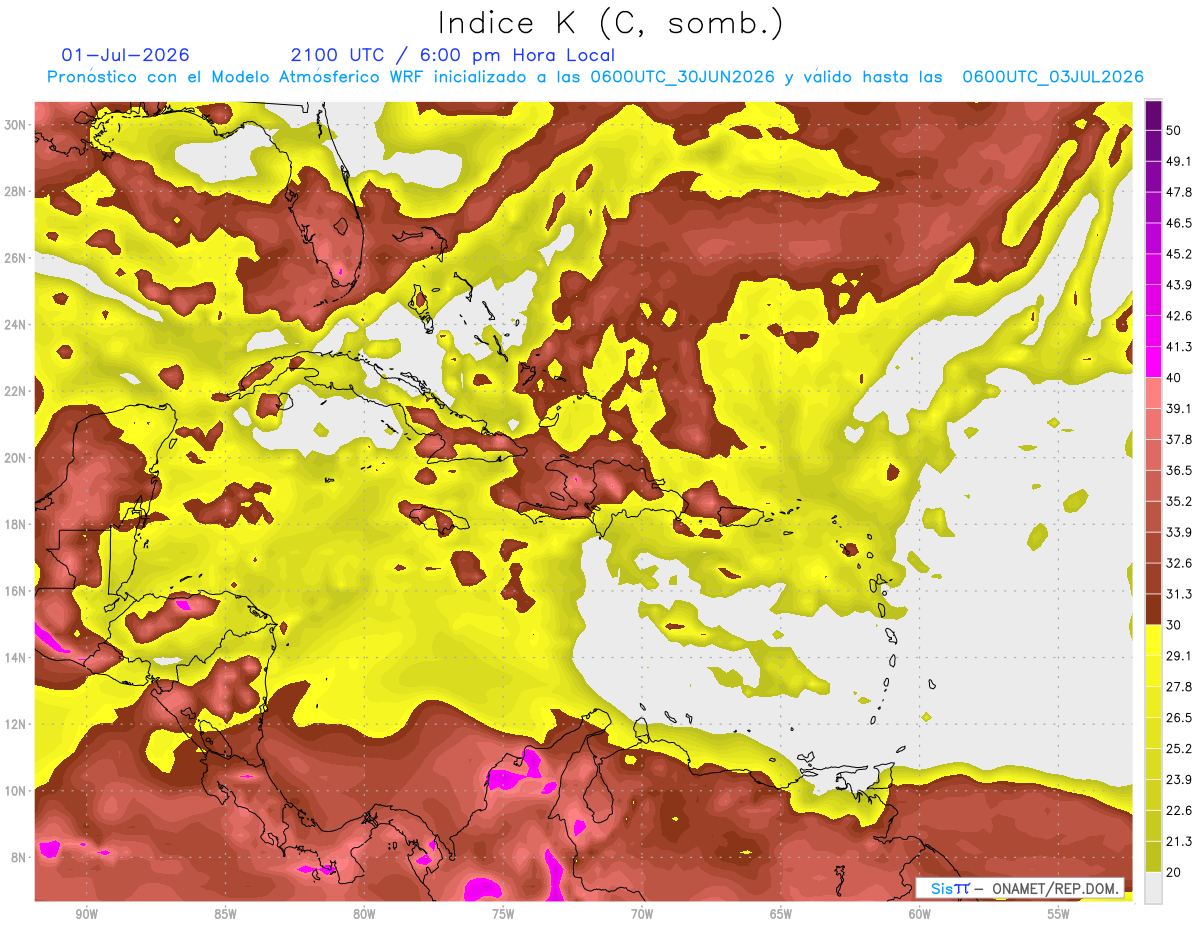Click the colorbar value "27.8"
Screen dimensions: 1200x927
1178,687
